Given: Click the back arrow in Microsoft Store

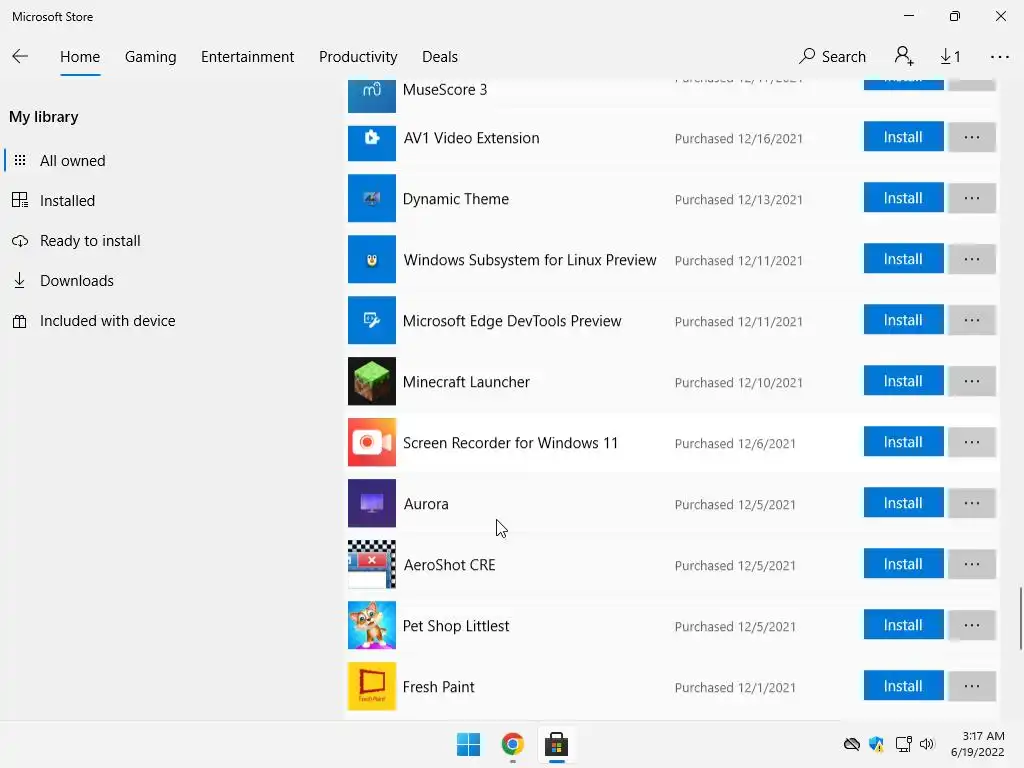Looking at the screenshot, I should (x=20, y=57).
